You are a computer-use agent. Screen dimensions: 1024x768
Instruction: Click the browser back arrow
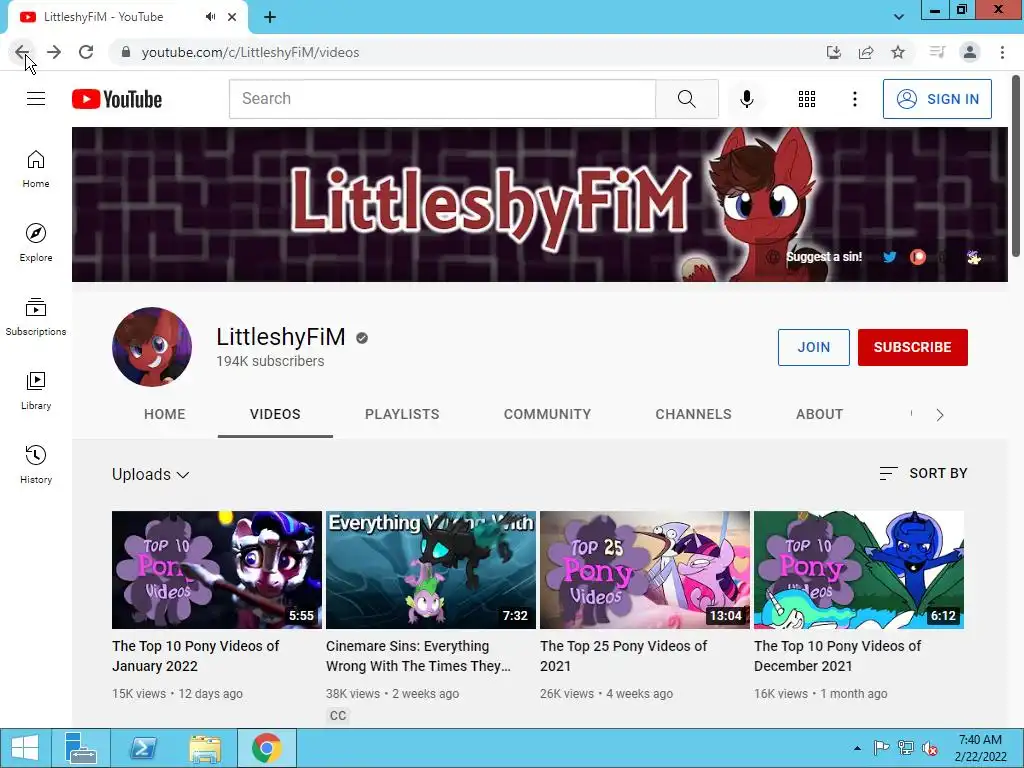tap(22, 52)
